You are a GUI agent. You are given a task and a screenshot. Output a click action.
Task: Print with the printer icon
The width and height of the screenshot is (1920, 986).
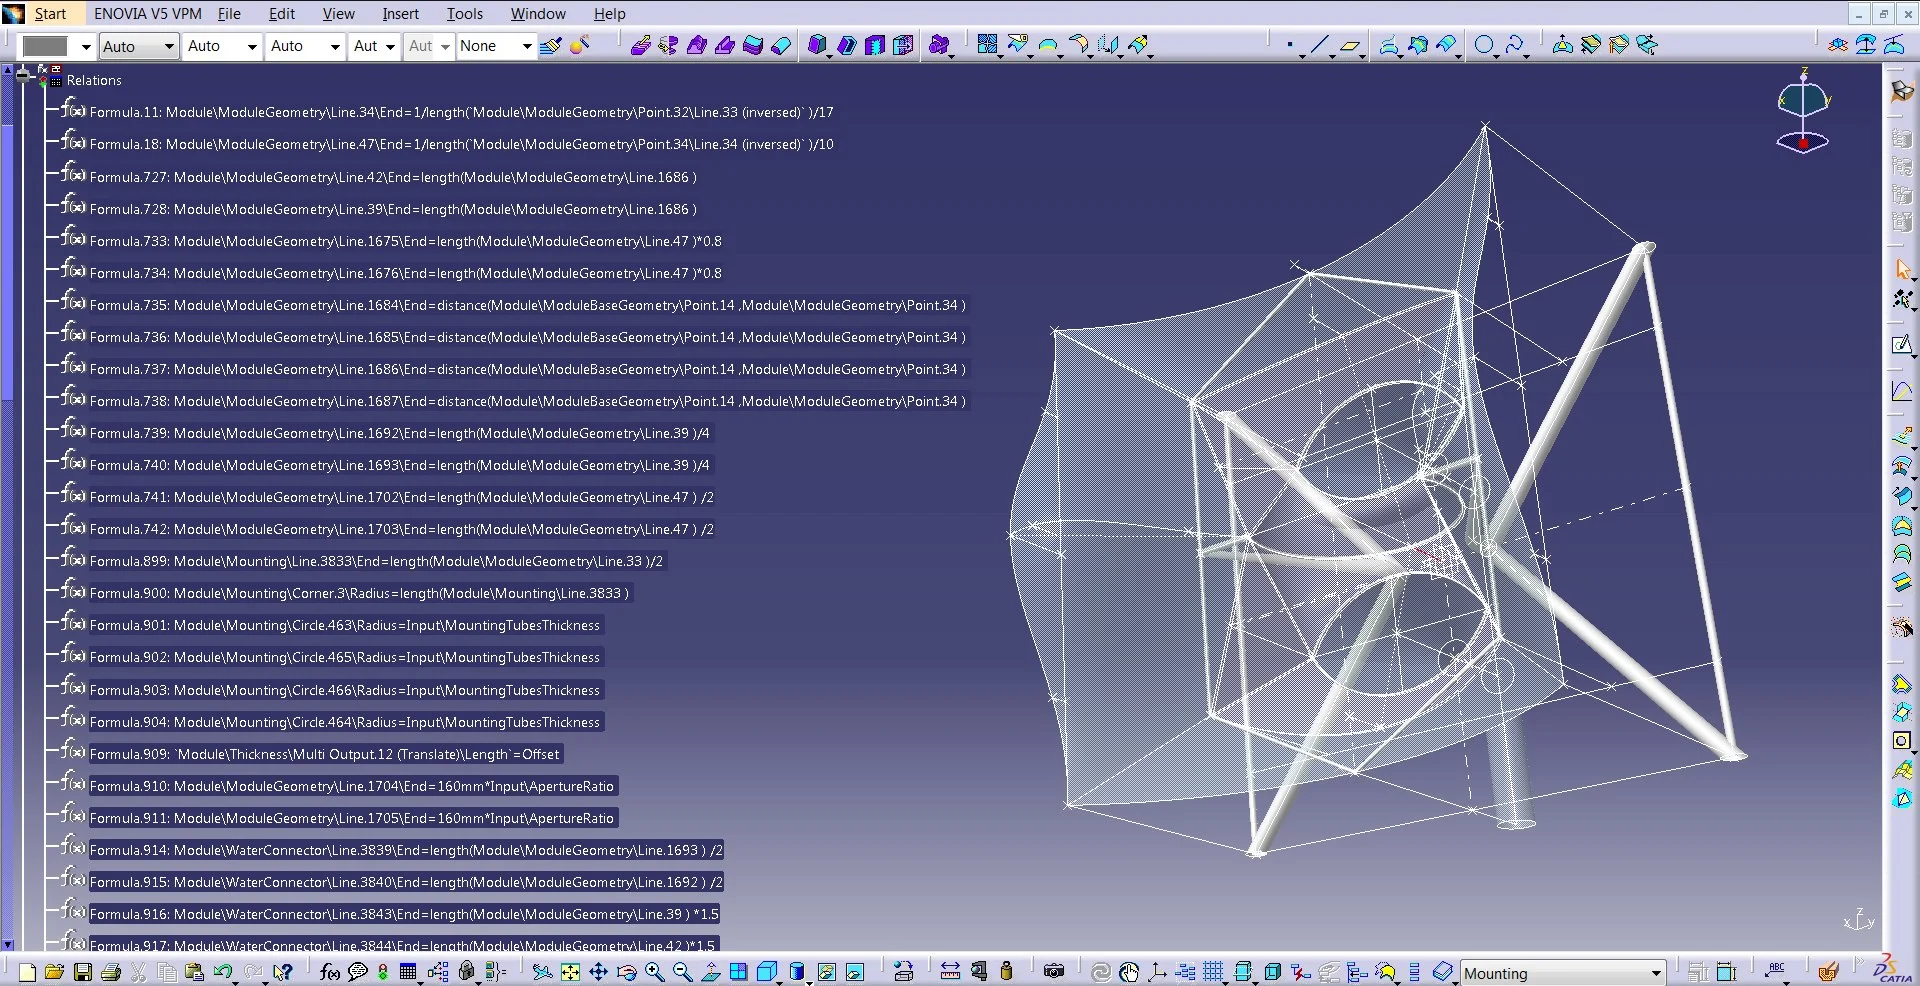tap(111, 972)
